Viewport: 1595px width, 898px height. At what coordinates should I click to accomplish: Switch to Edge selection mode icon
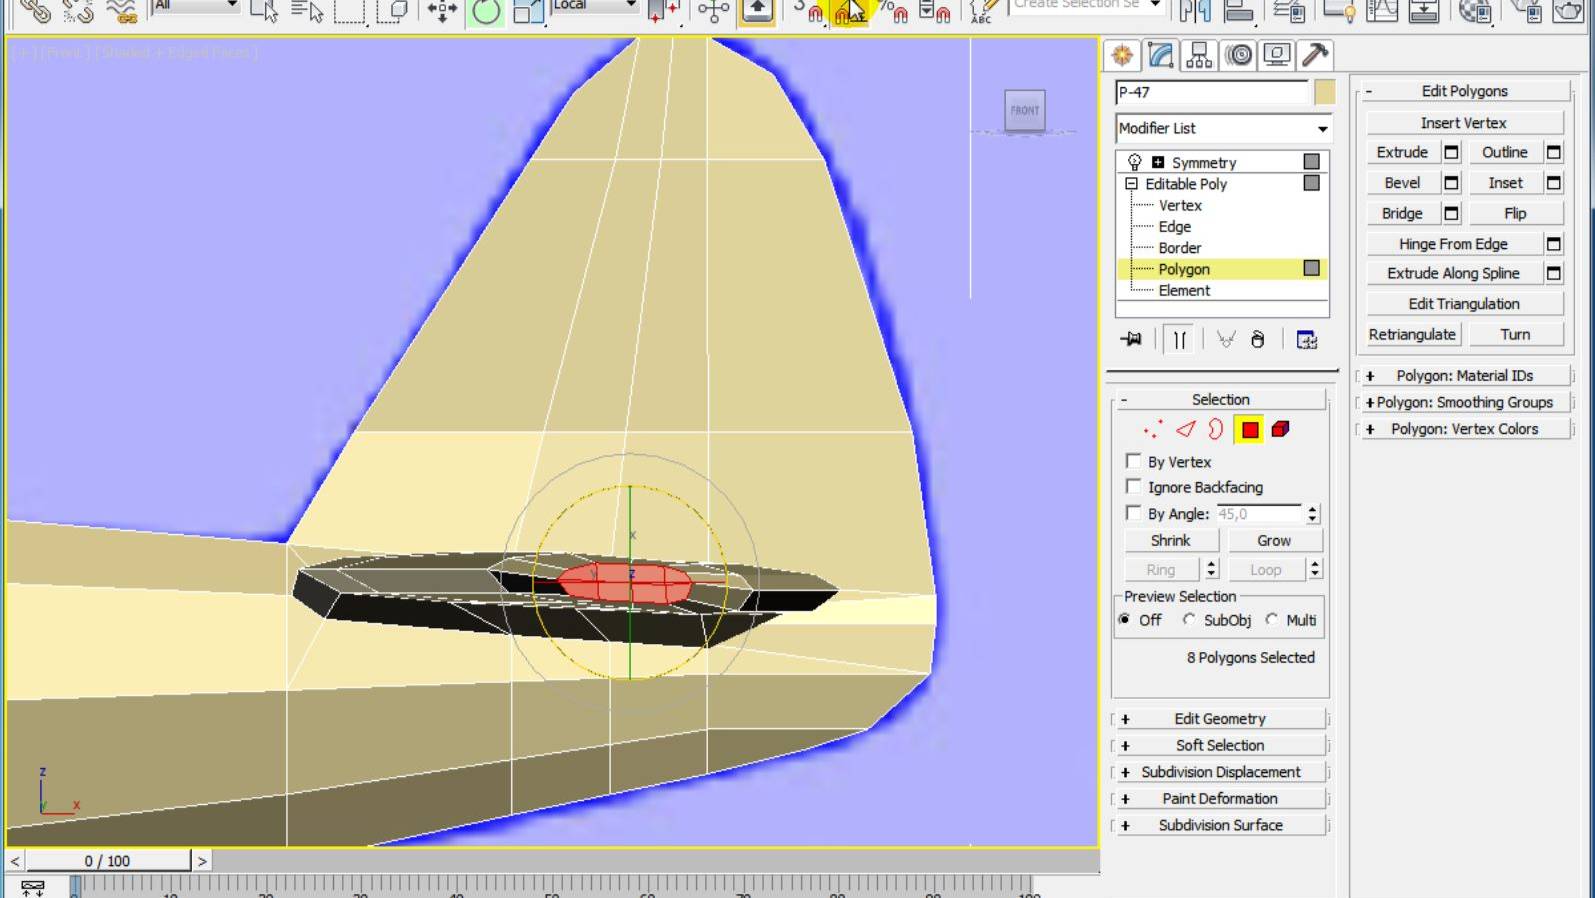(x=1185, y=430)
